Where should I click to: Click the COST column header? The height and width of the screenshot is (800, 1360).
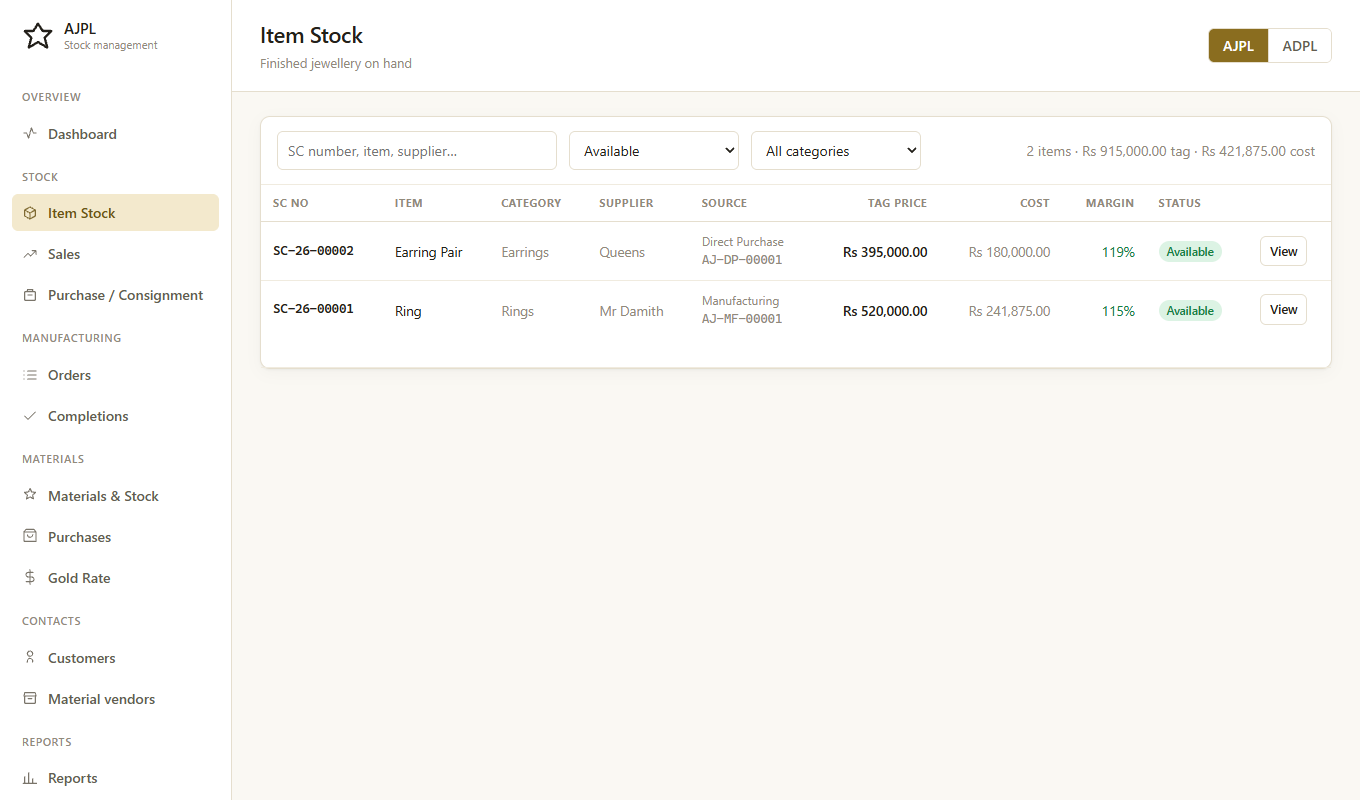(1035, 203)
